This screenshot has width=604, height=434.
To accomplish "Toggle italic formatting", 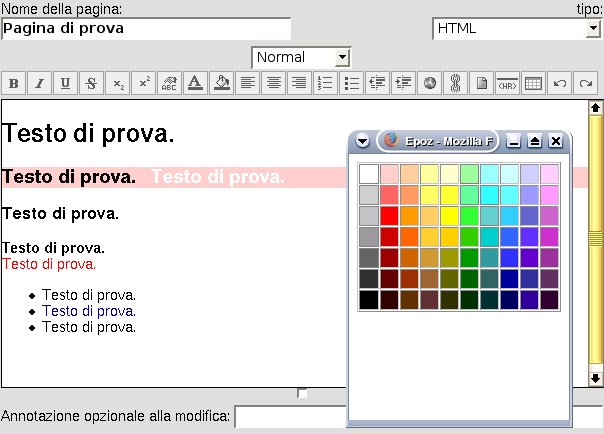I will click(40, 83).
